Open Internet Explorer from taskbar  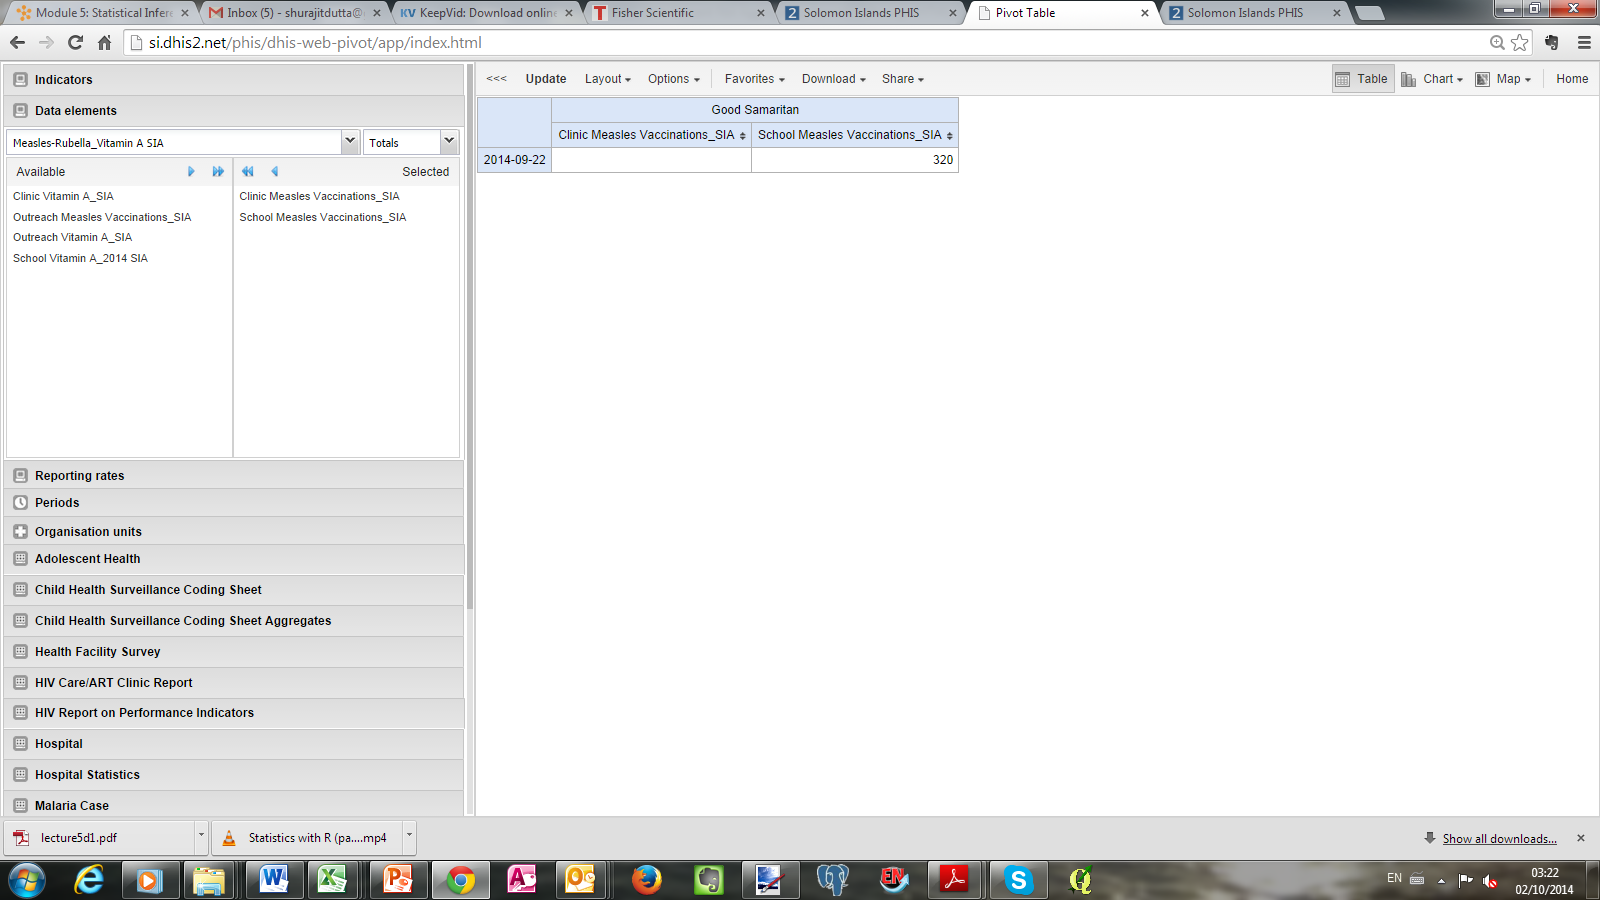coord(89,880)
